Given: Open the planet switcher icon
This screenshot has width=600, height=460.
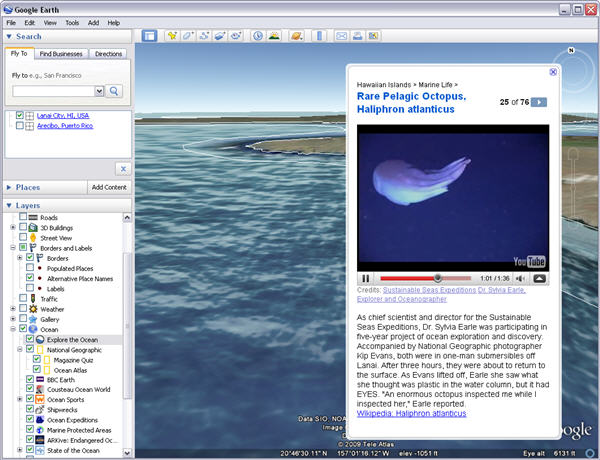Looking at the screenshot, I should [x=296, y=36].
